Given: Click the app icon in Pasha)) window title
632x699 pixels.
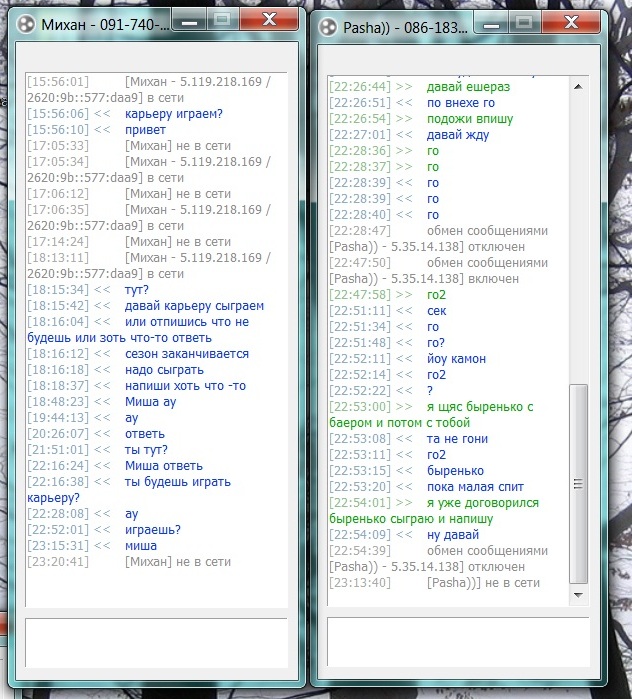Looking at the screenshot, I should point(328,28).
